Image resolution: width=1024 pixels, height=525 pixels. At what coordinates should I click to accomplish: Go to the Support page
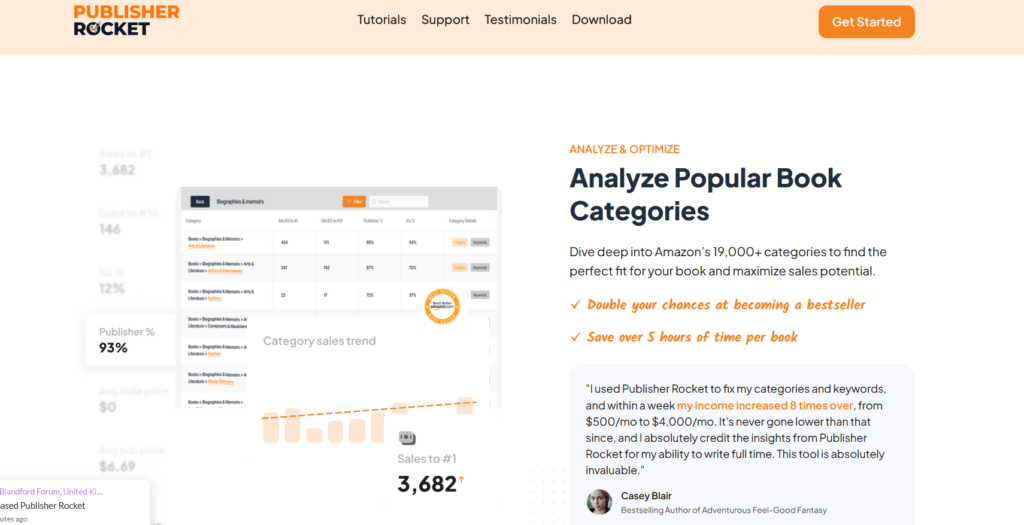[x=445, y=20]
